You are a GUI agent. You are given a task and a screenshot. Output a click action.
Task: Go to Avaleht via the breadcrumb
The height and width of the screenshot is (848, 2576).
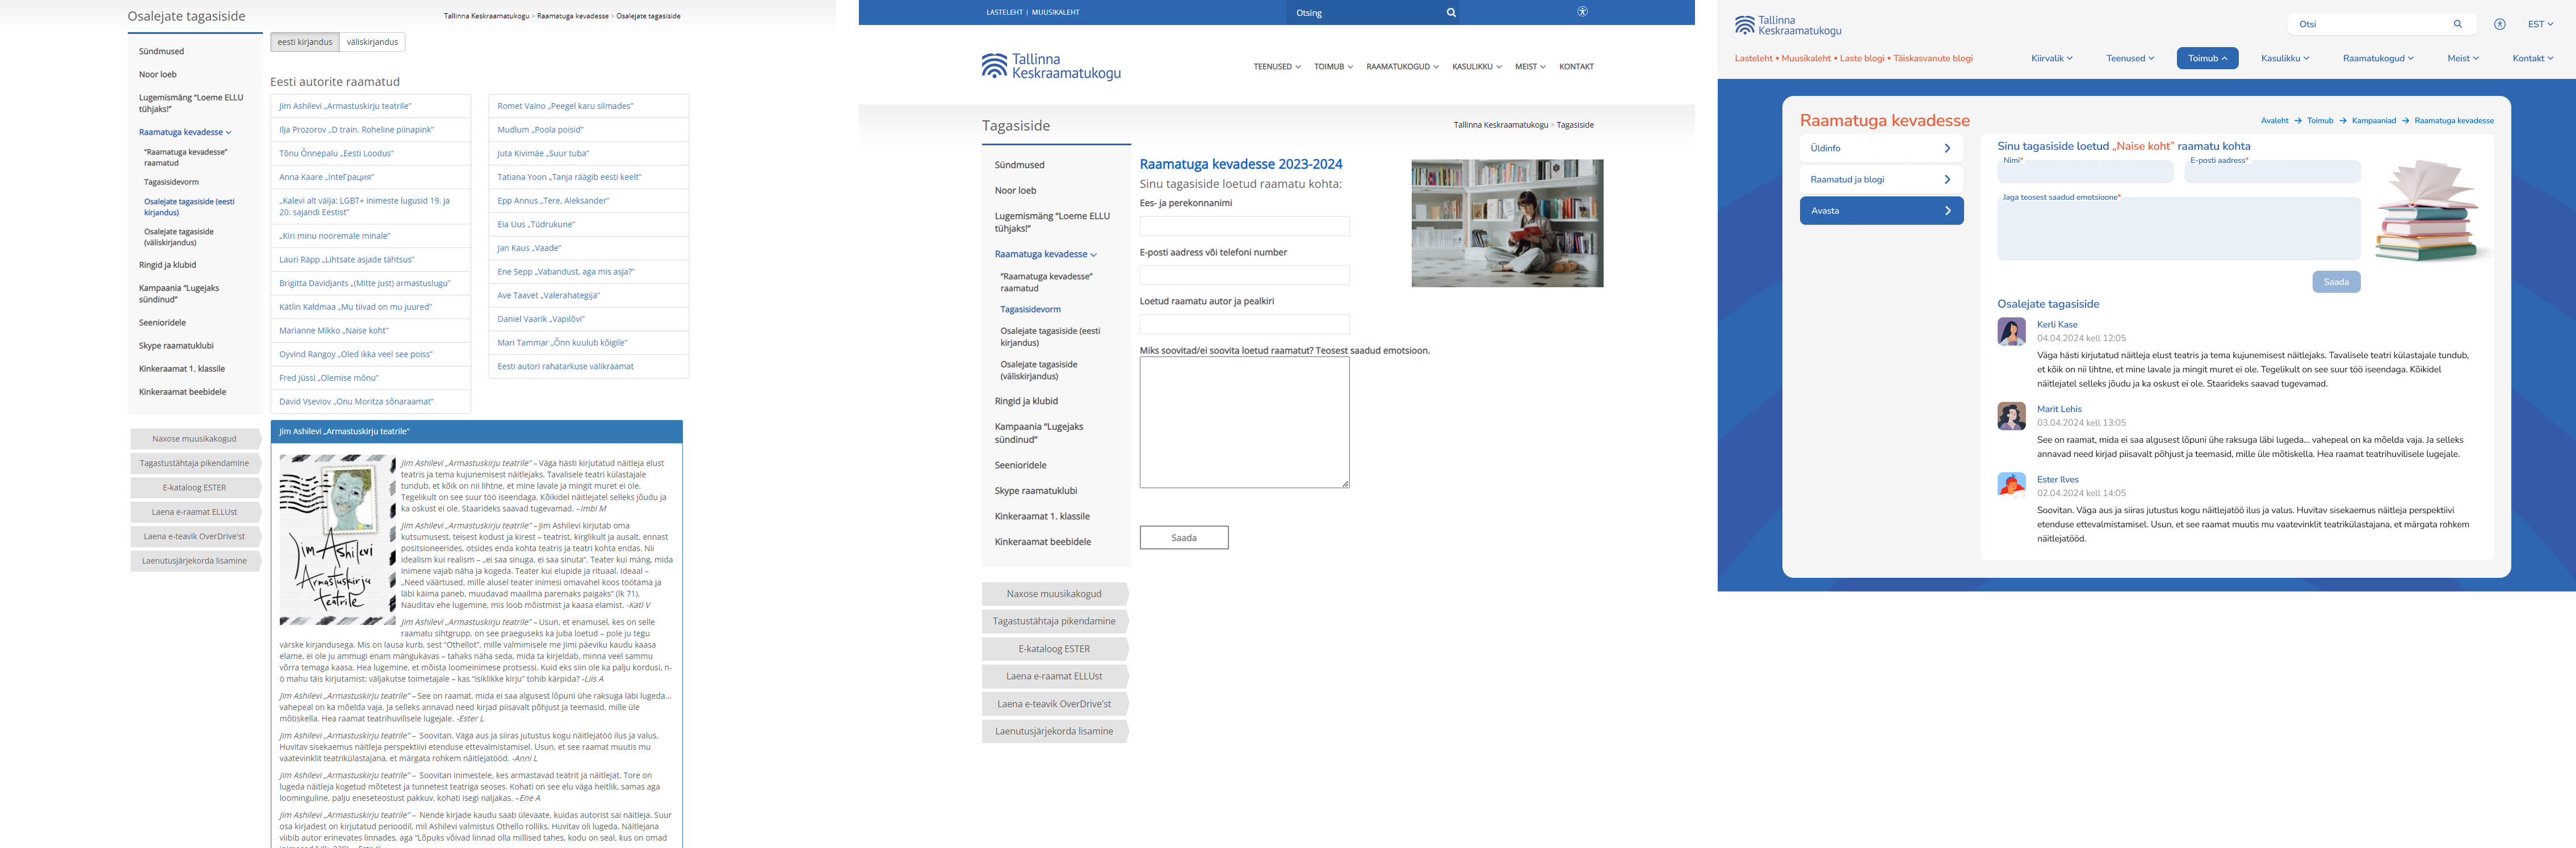pos(2275,120)
